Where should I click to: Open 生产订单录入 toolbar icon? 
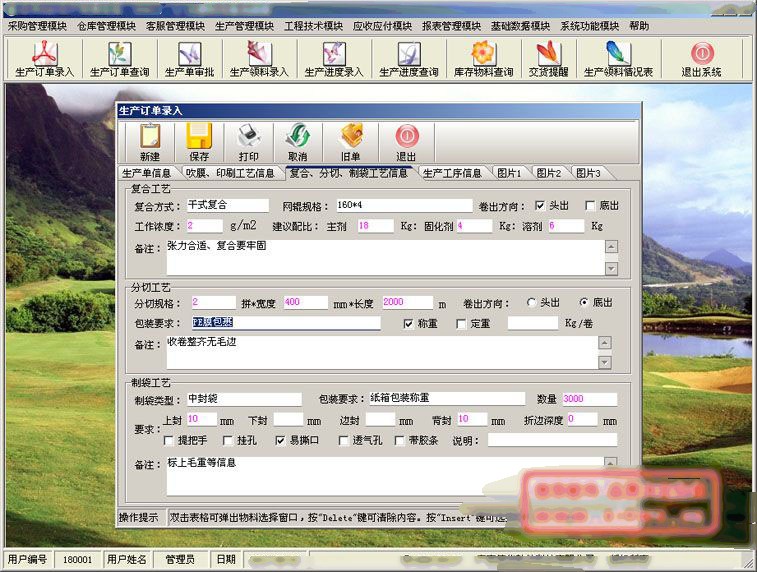44,59
